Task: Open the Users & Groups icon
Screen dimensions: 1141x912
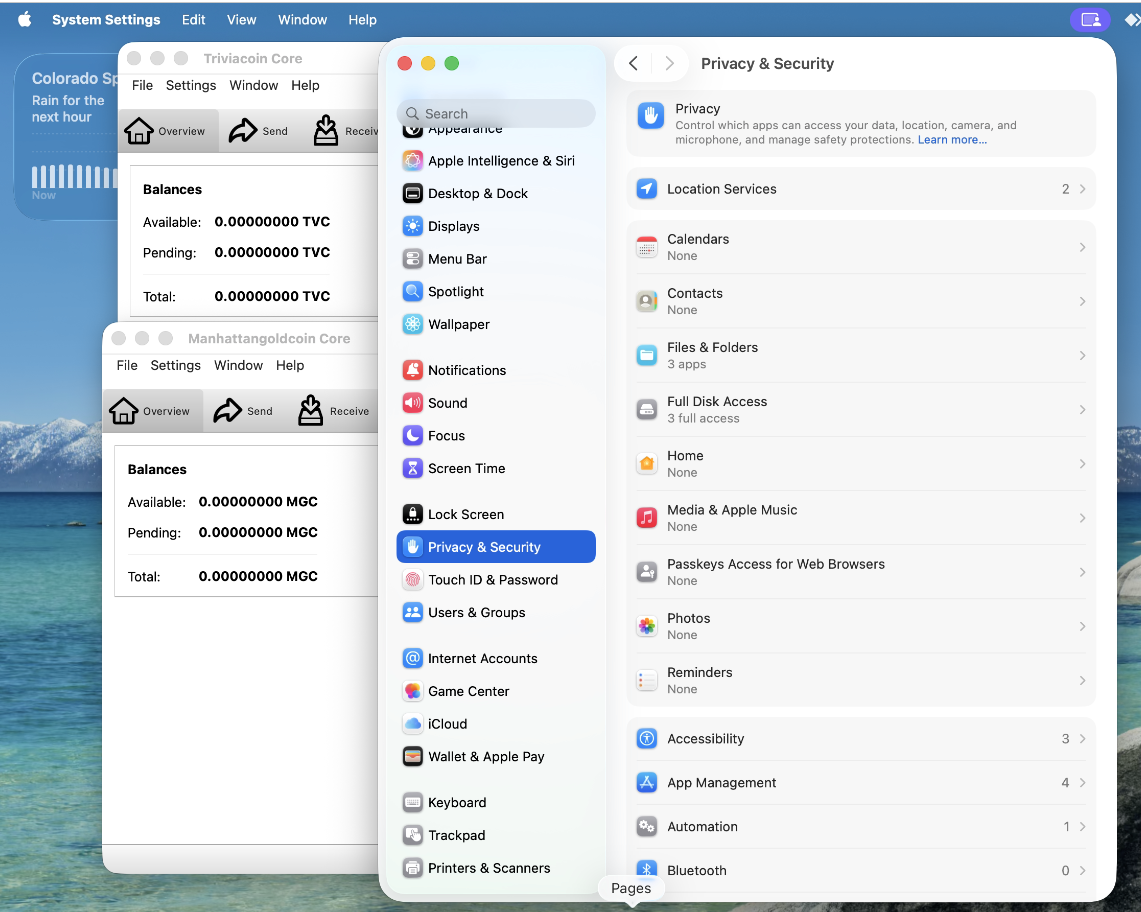Action: (413, 613)
